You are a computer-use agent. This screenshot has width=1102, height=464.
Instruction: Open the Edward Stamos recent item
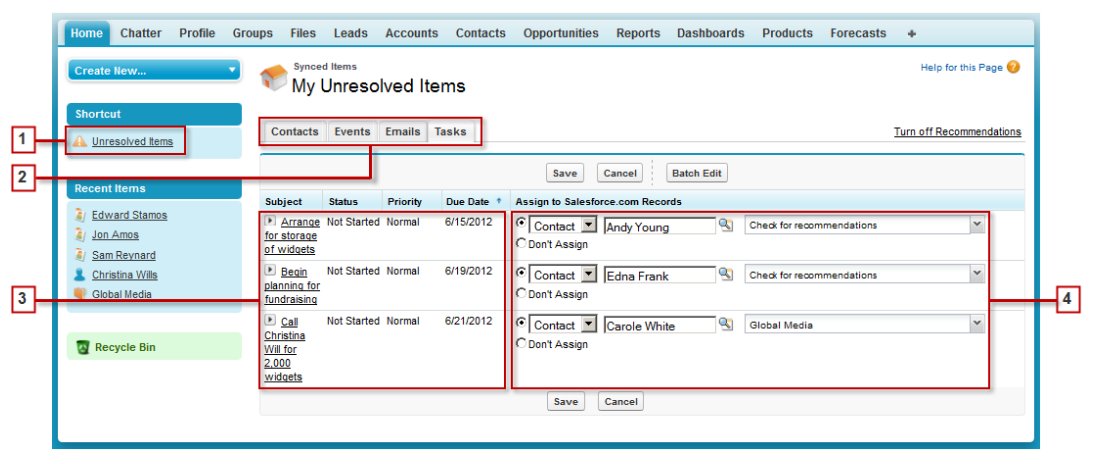click(x=129, y=215)
